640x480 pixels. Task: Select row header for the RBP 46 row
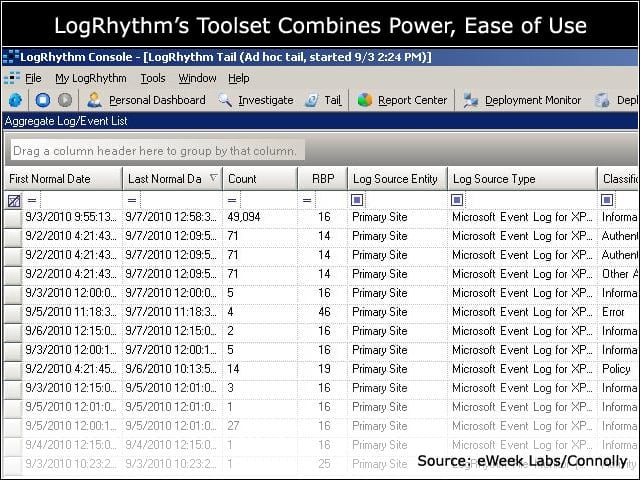(13, 313)
